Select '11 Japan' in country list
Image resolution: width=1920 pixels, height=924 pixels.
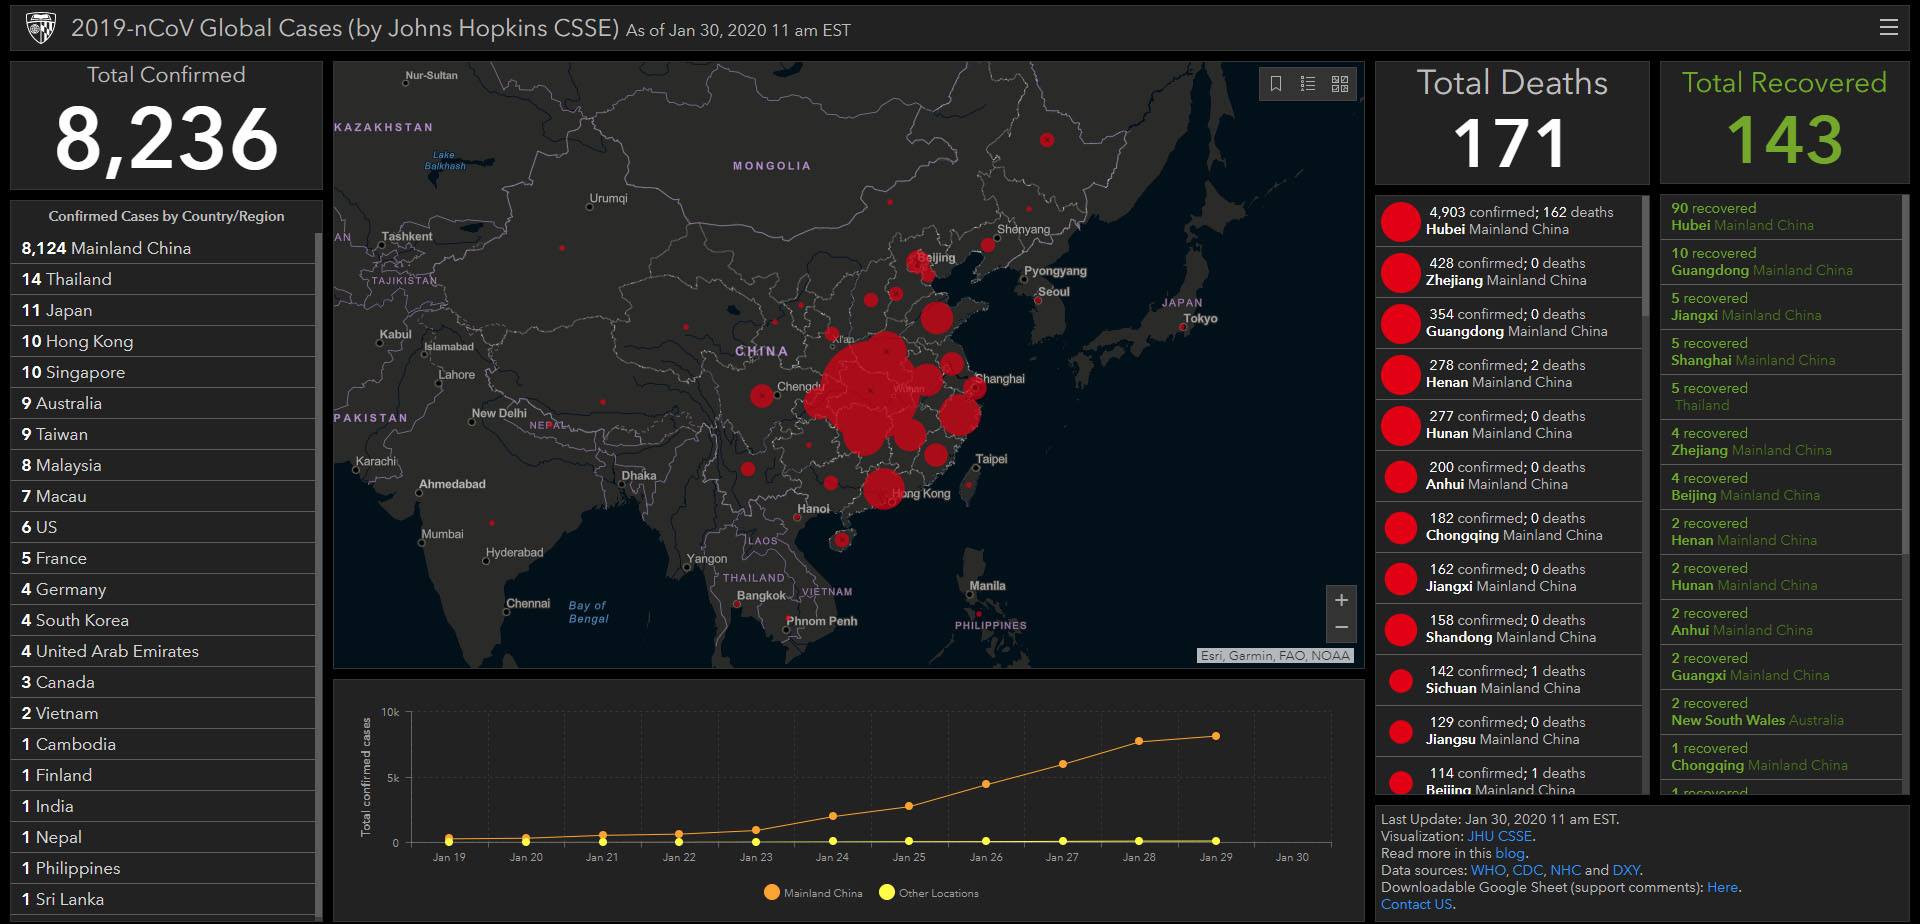coord(163,310)
